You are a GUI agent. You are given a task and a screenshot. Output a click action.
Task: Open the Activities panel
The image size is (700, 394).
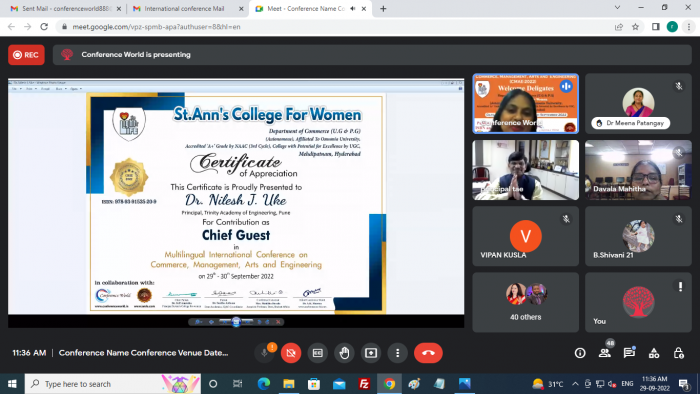click(x=654, y=353)
